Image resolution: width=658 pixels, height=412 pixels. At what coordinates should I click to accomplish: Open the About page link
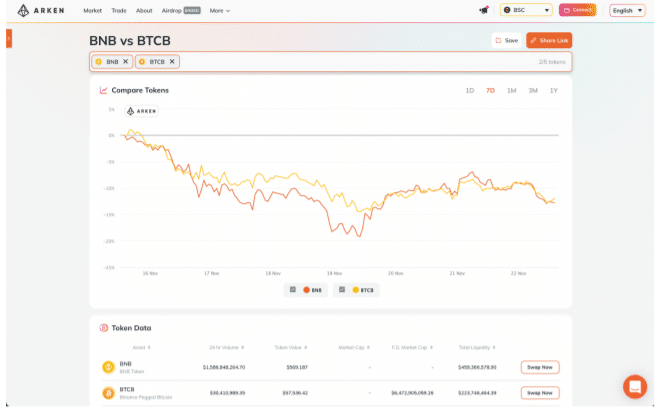click(144, 10)
